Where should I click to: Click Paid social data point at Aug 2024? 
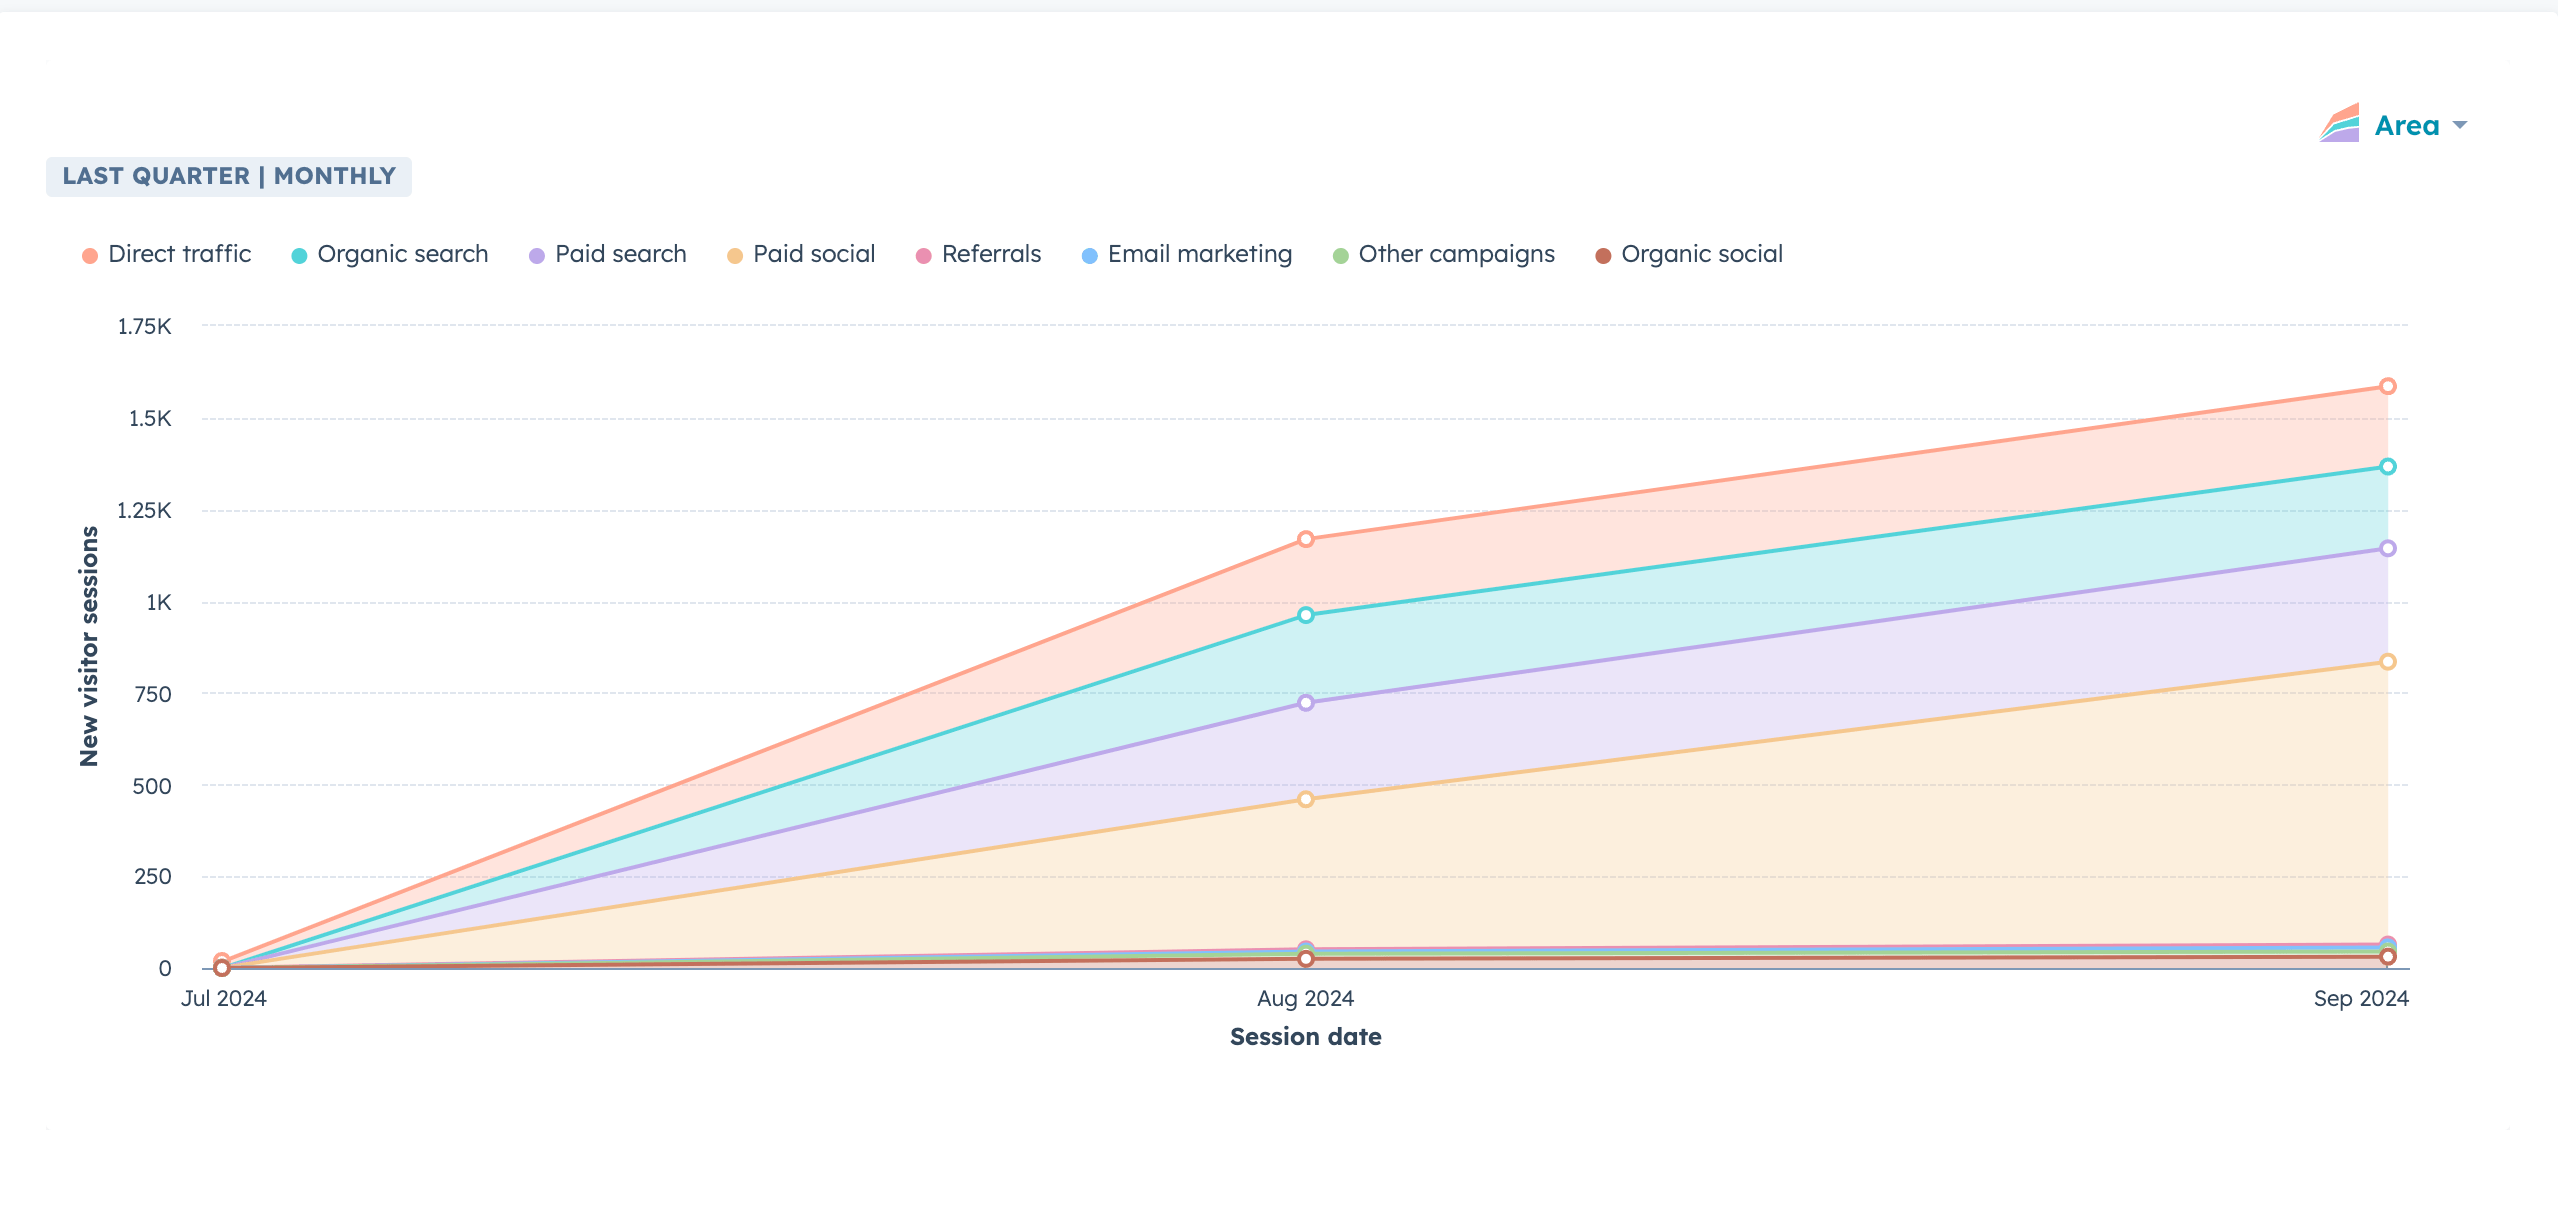pos(1305,799)
